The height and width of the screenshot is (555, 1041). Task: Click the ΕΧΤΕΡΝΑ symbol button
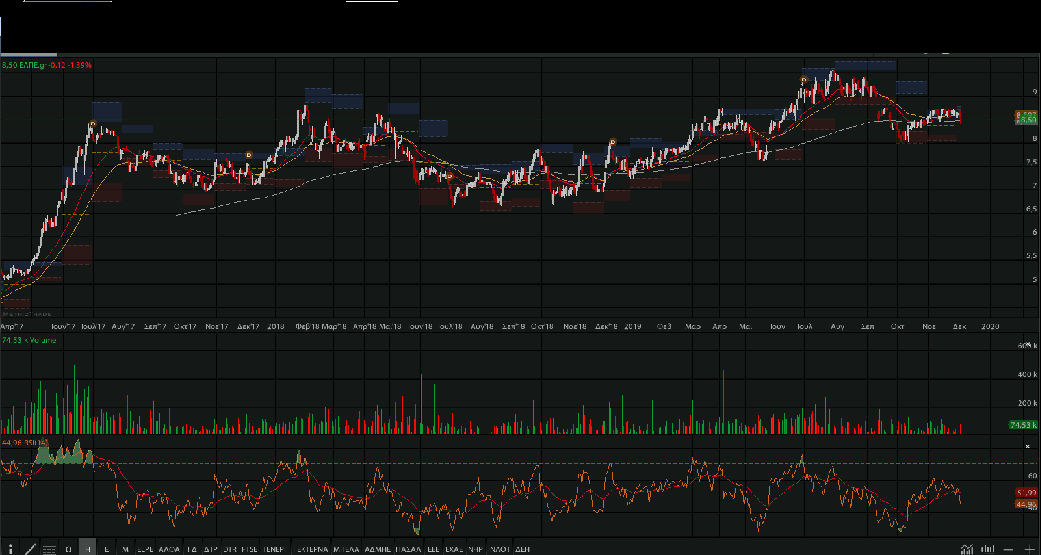coord(311,549)
